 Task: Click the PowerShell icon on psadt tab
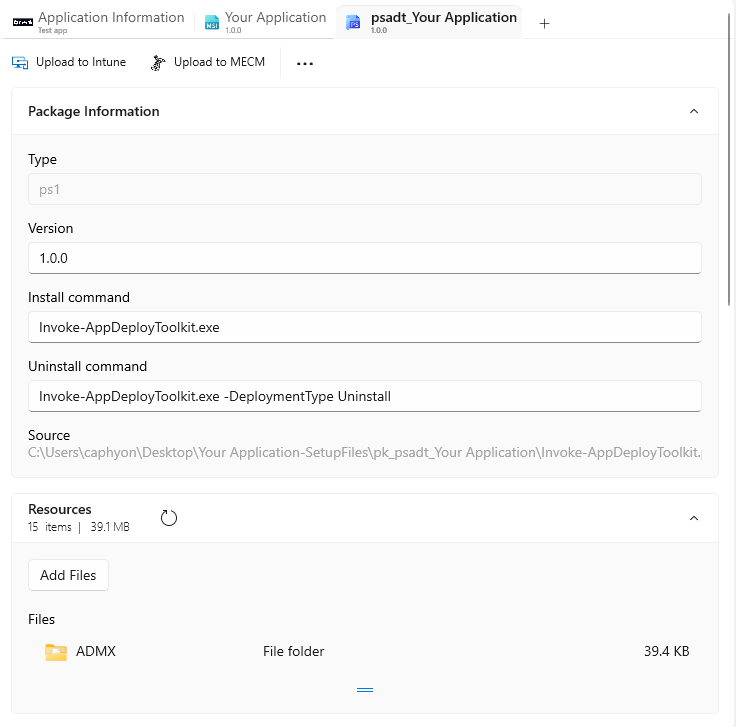click(353, 23)
